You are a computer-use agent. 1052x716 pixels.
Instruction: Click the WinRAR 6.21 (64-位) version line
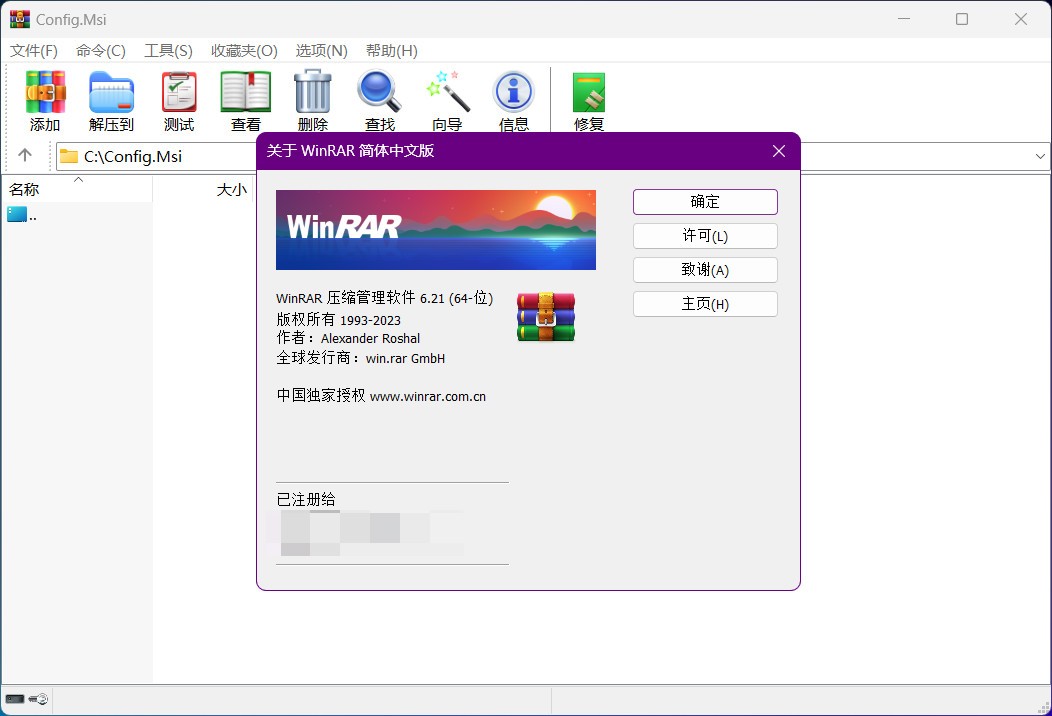[384, 298]
